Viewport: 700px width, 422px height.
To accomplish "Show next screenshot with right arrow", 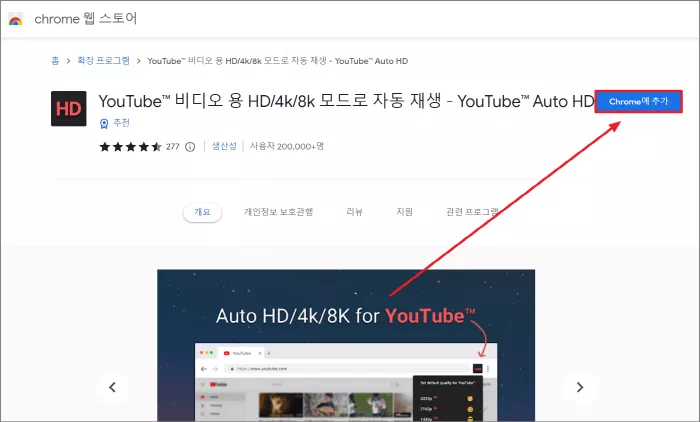I will click(x=579, y=387).
